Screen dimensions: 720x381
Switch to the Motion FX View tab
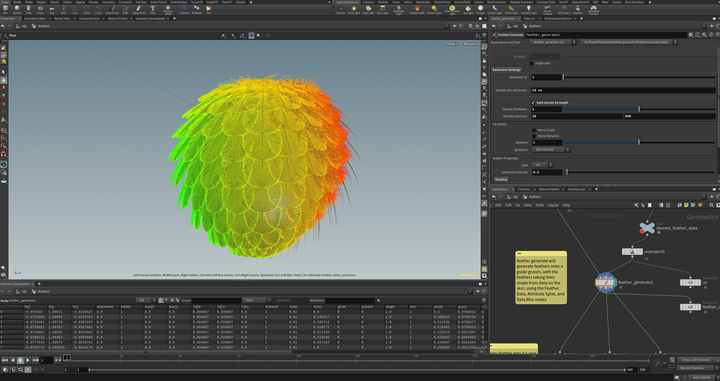pos(118,18)
